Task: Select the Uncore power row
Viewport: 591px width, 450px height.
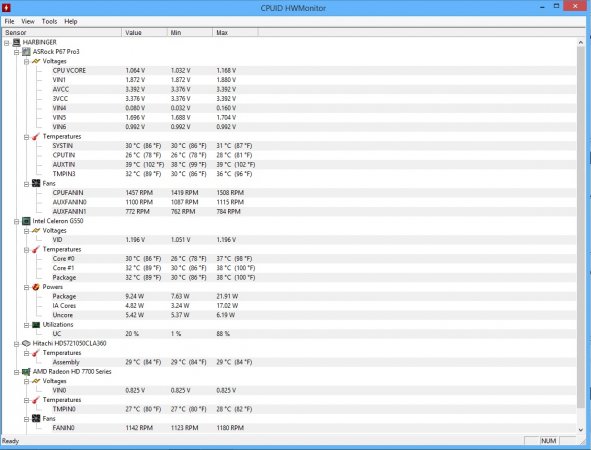Action: (x=289, y=315)
